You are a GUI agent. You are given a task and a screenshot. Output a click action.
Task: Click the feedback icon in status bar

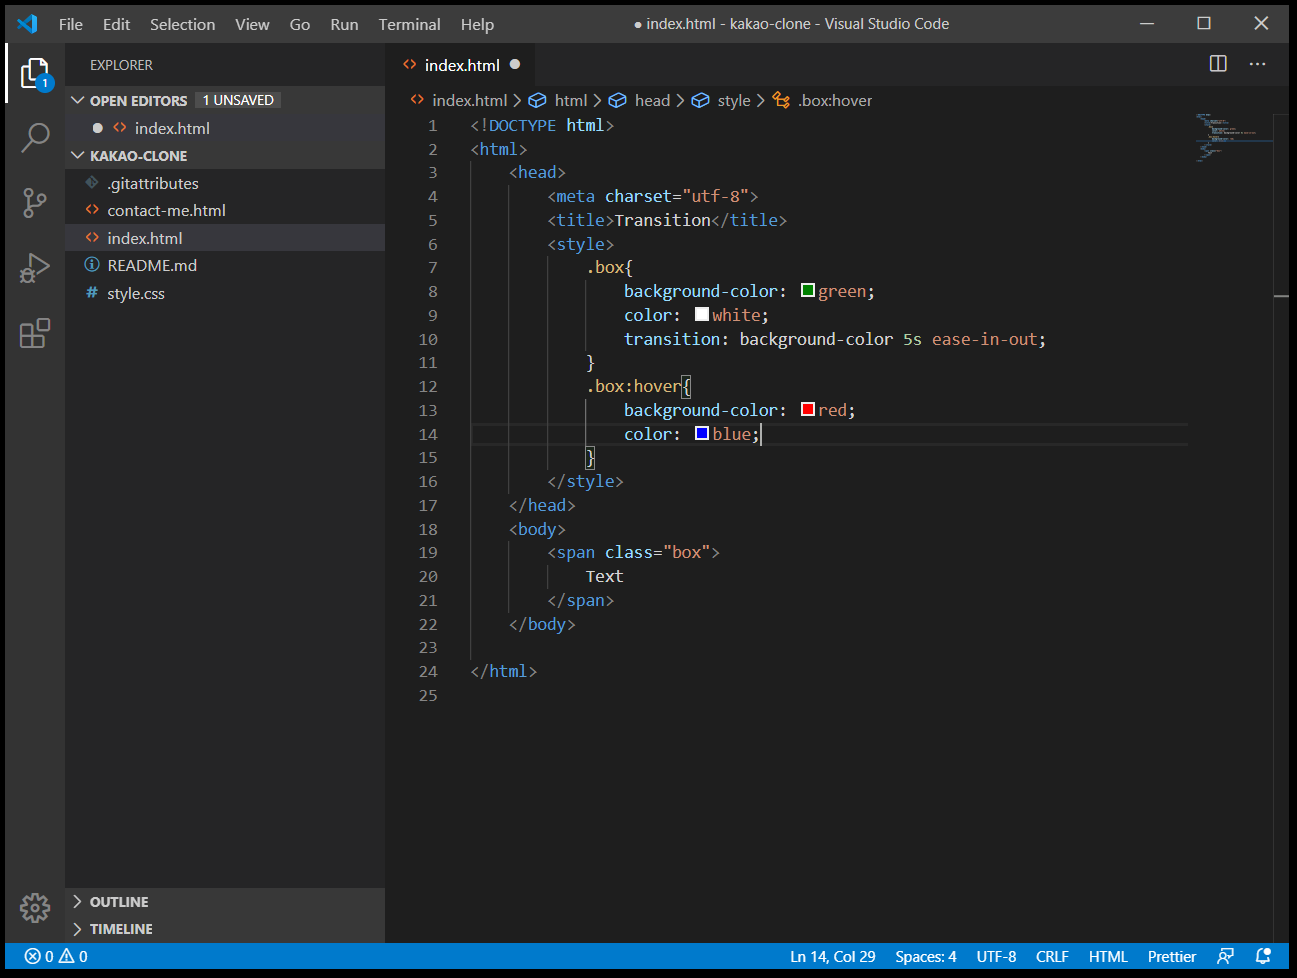1225,957
